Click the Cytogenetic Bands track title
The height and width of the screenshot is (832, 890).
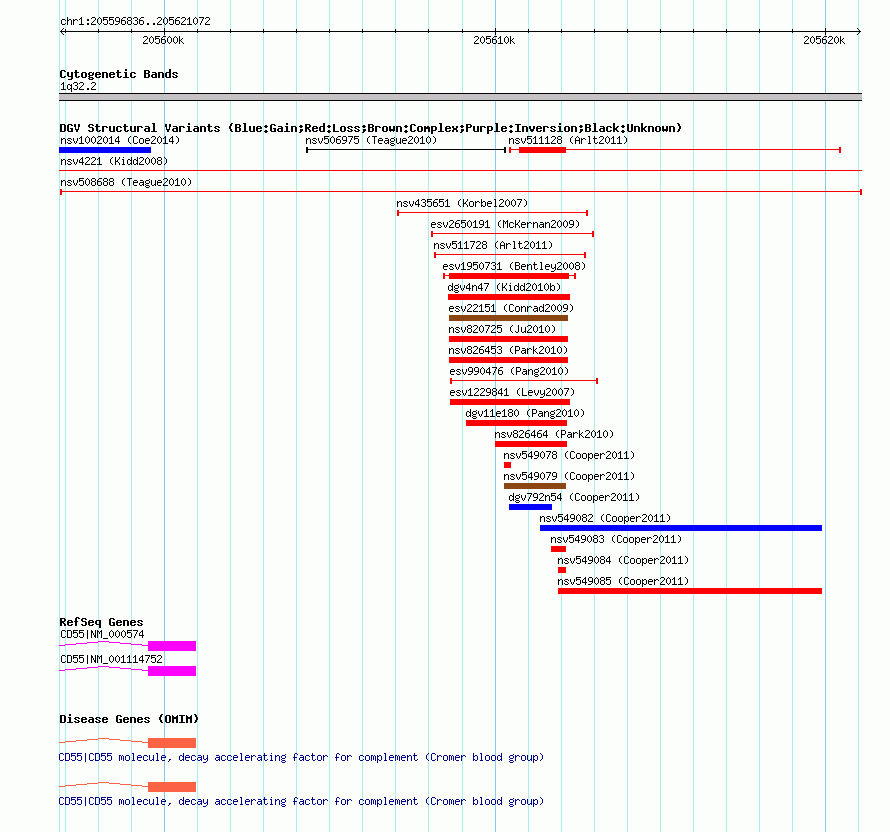click(x=119, y=74)
